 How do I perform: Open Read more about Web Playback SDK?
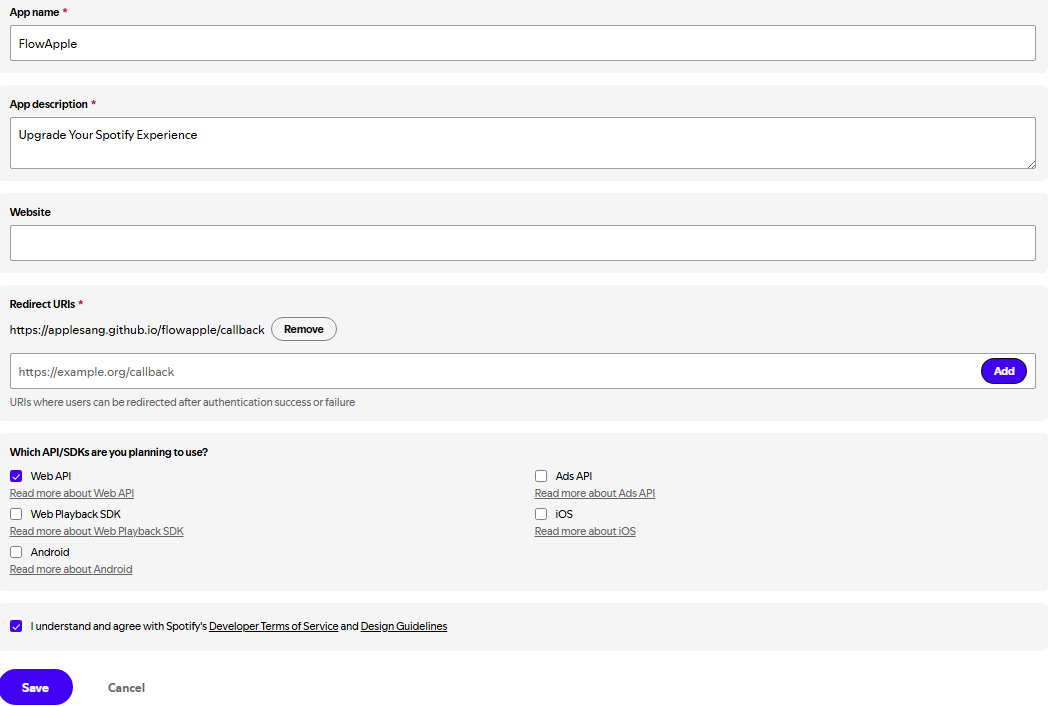(96, 531)
